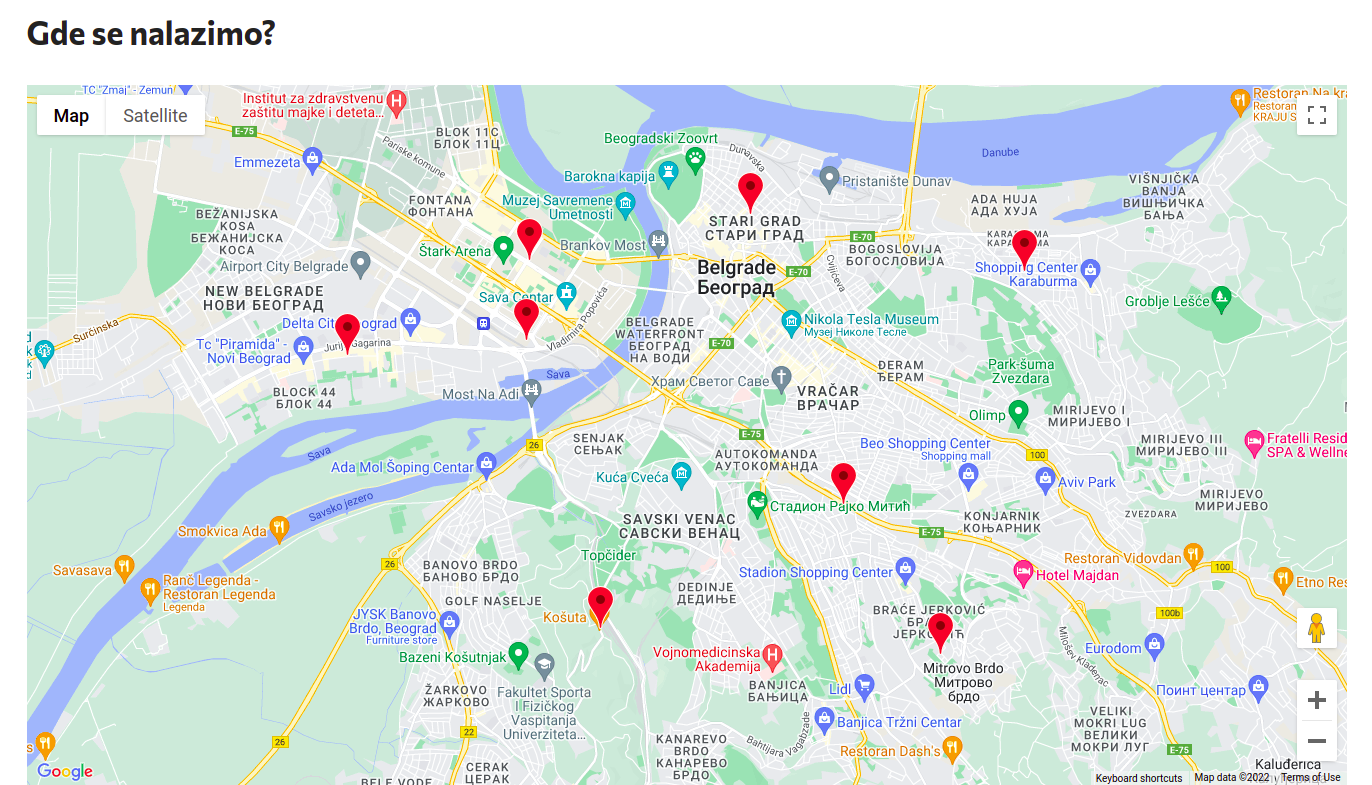Select the Map view tab
Screen dimensions: 1372x785
coord(71,115)
